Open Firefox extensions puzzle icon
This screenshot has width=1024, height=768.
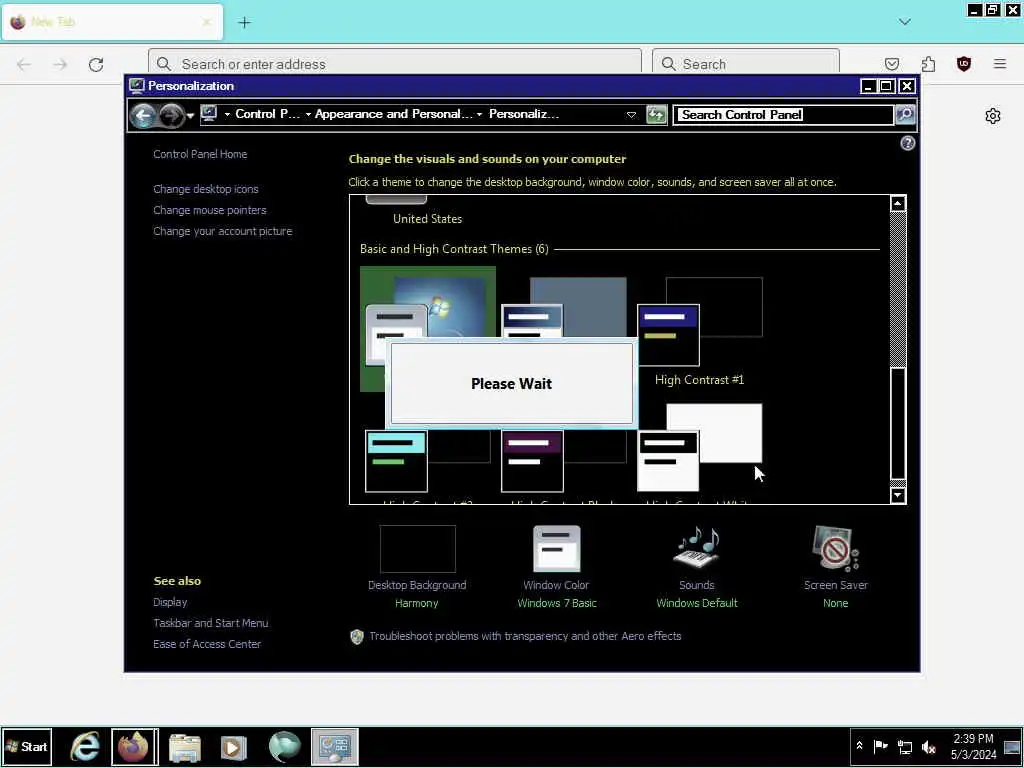928,64
